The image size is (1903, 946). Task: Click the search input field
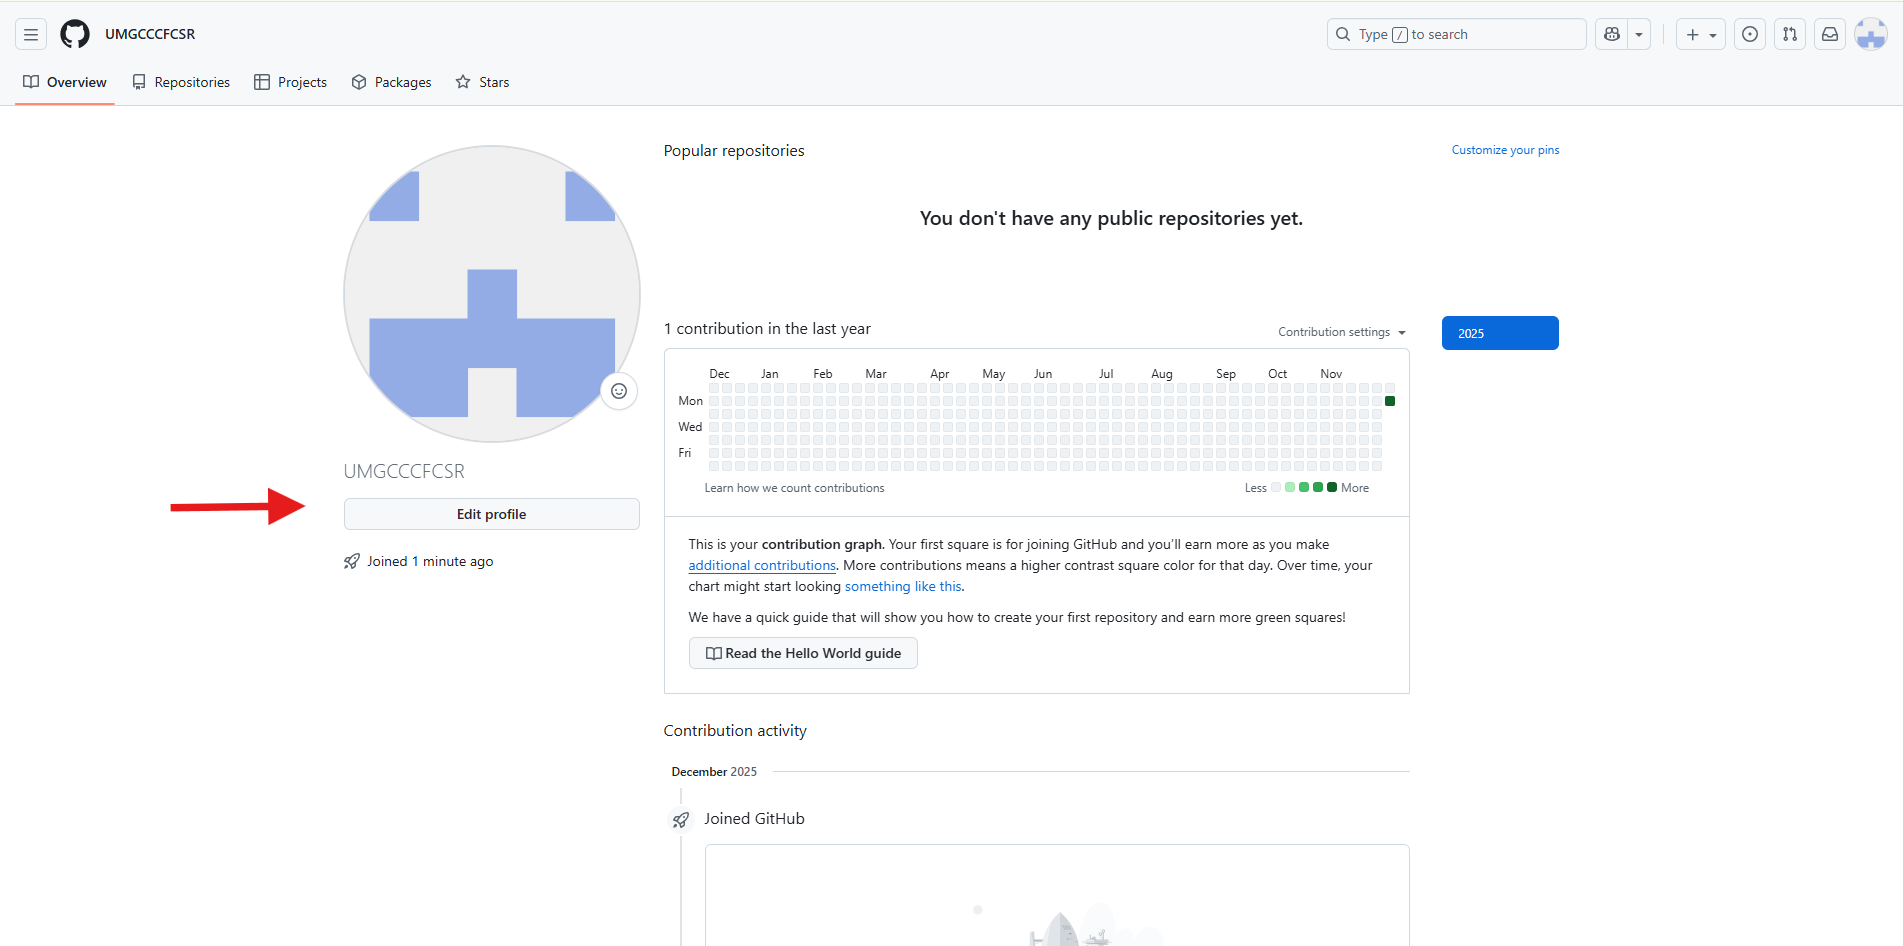tap(1456, 34)
